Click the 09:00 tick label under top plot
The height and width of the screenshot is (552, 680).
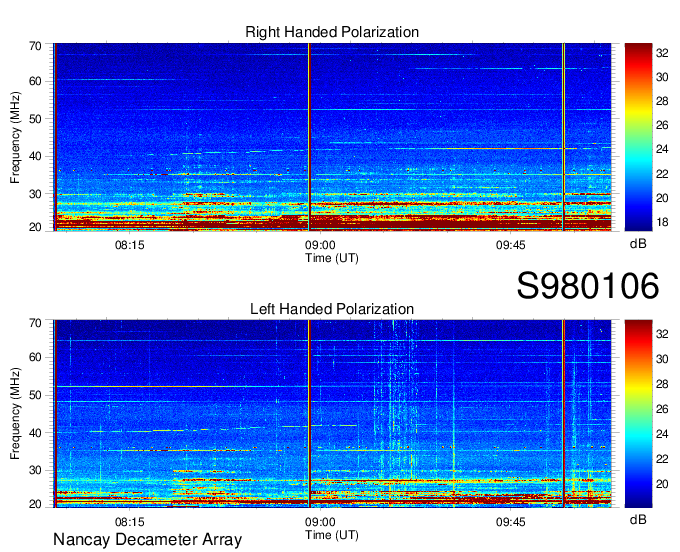tap(320, 245)
